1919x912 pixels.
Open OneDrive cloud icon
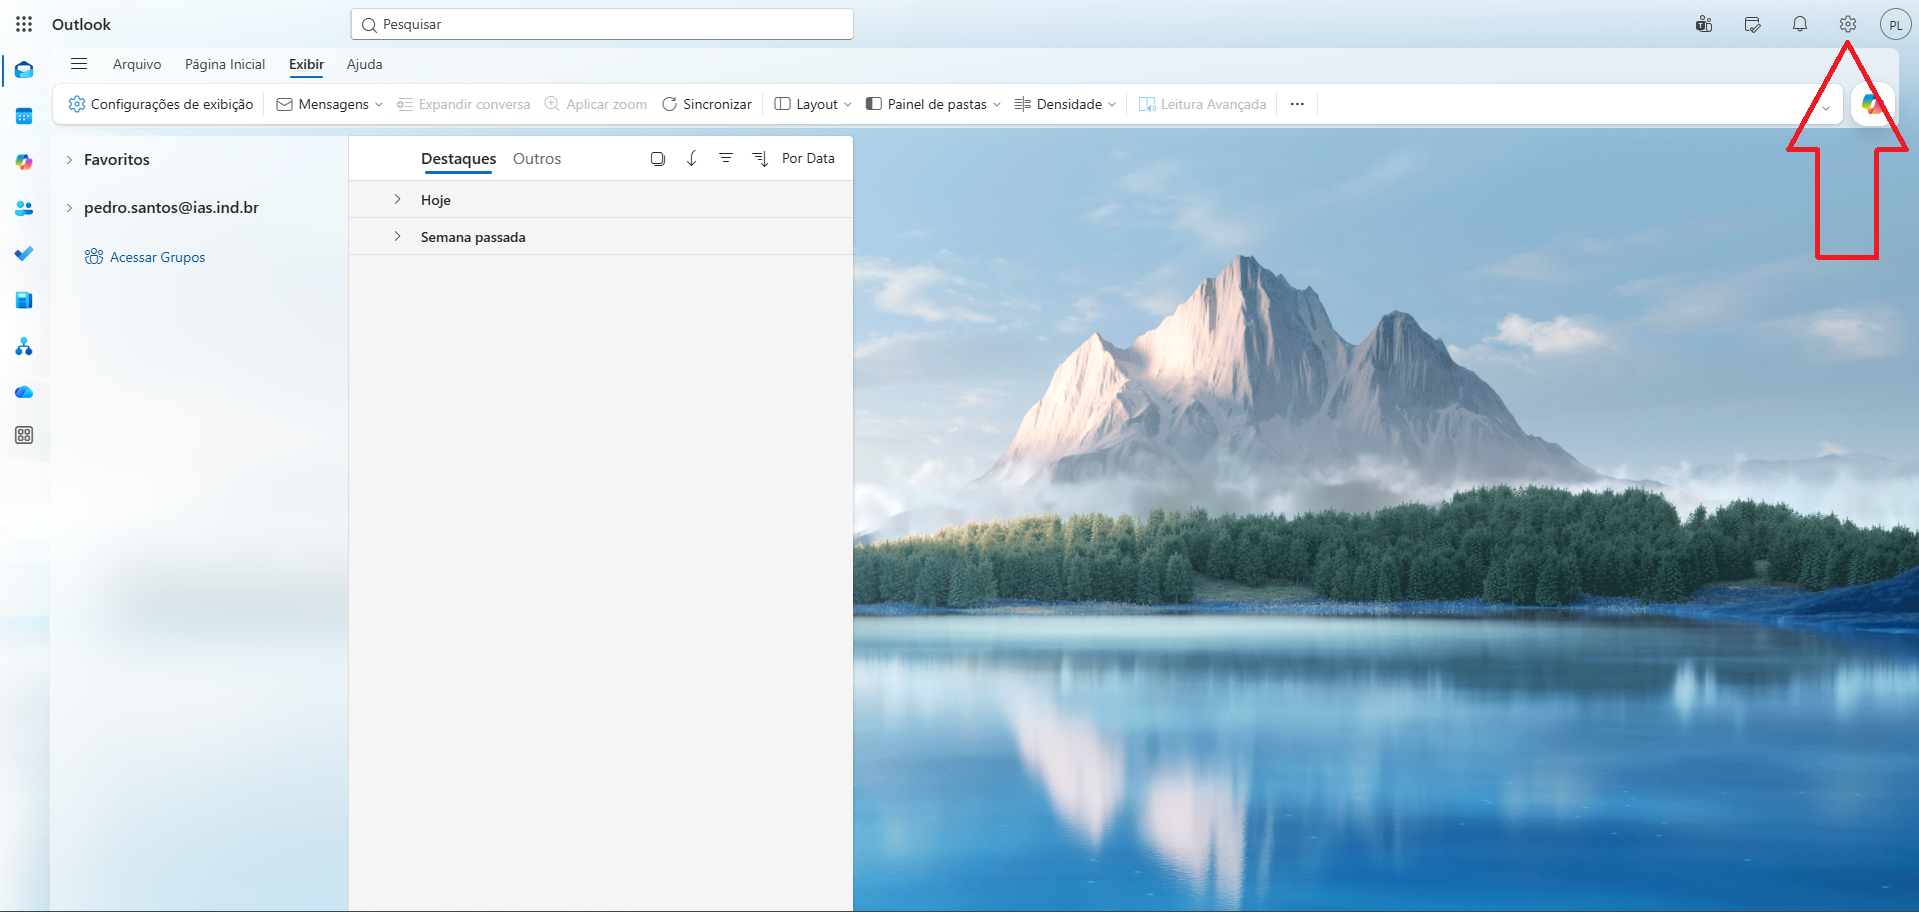point(24,392)
